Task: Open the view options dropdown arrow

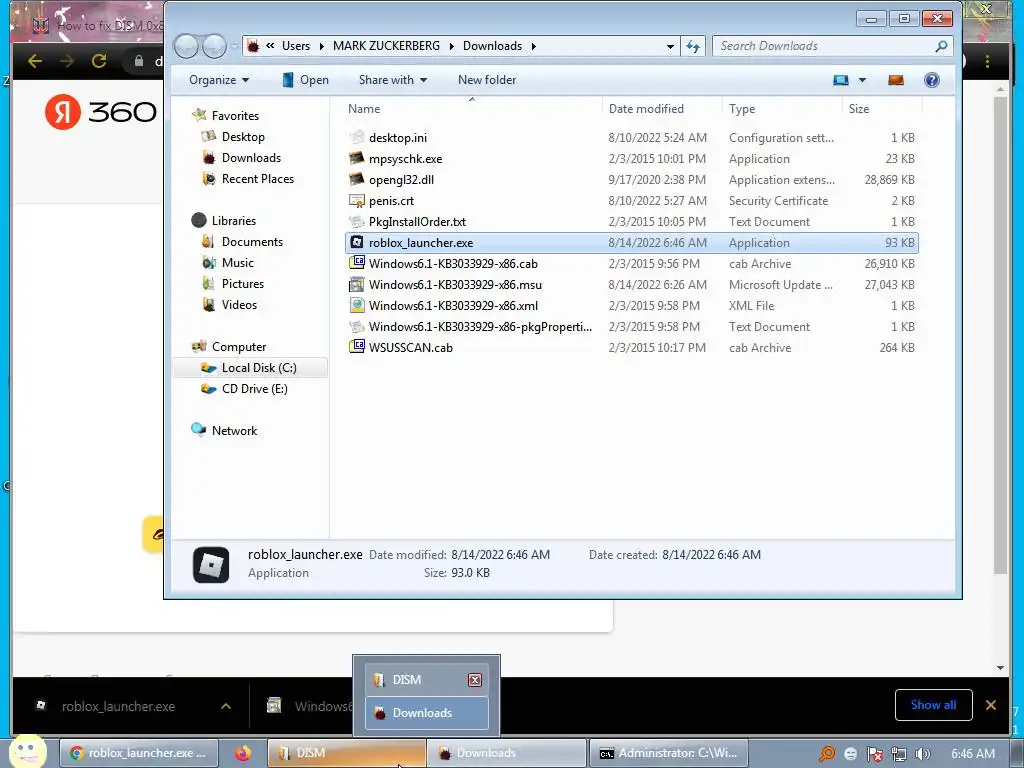Action: [x=862, y=80]
